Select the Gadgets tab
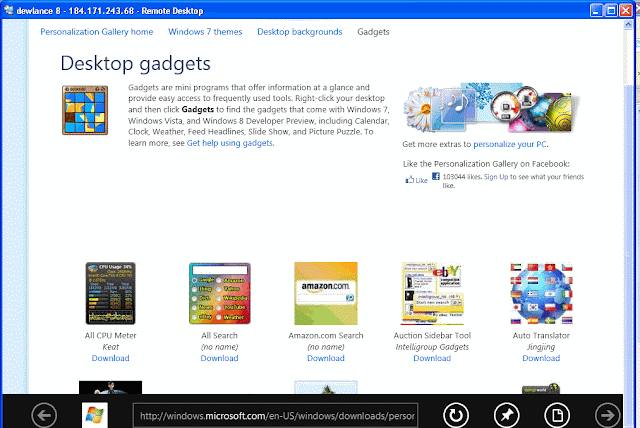 click(373, 32)
